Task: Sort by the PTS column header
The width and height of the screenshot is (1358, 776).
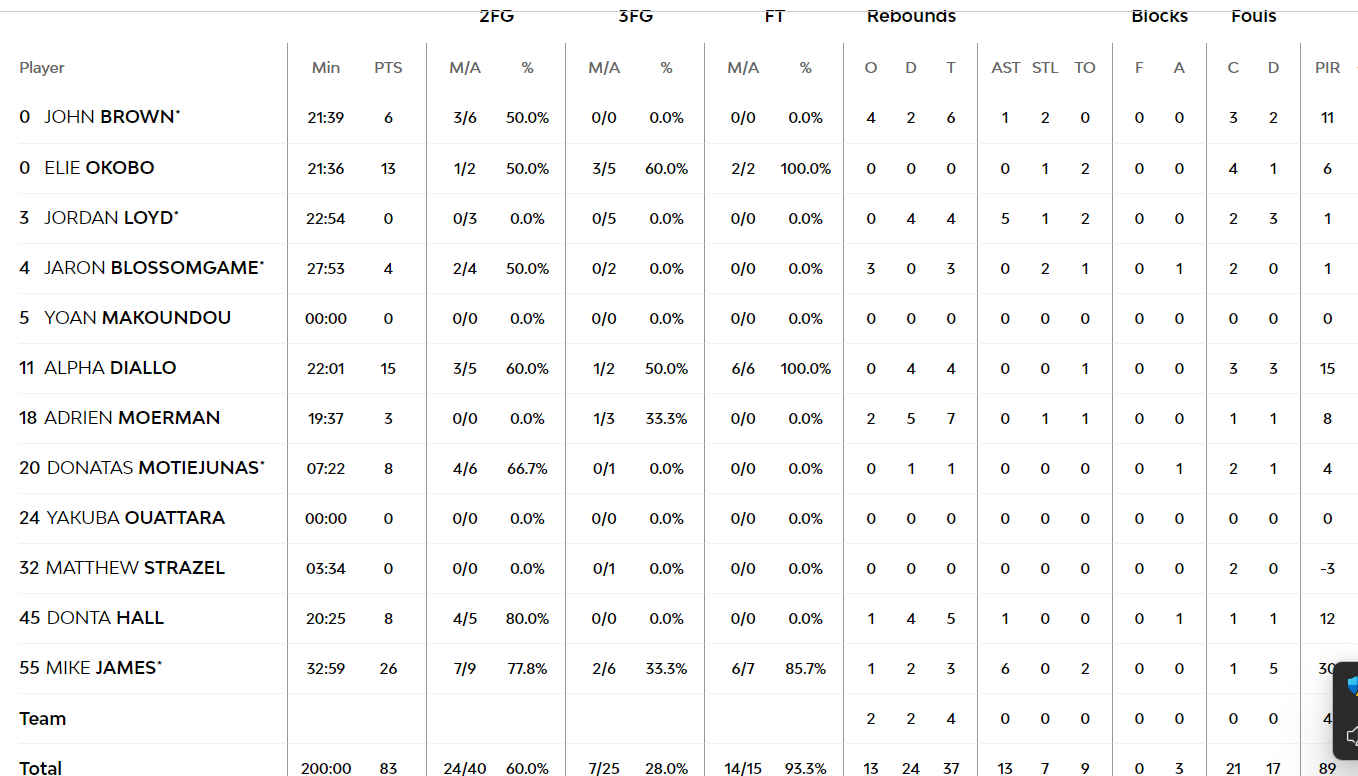Action: pos(388,68)
